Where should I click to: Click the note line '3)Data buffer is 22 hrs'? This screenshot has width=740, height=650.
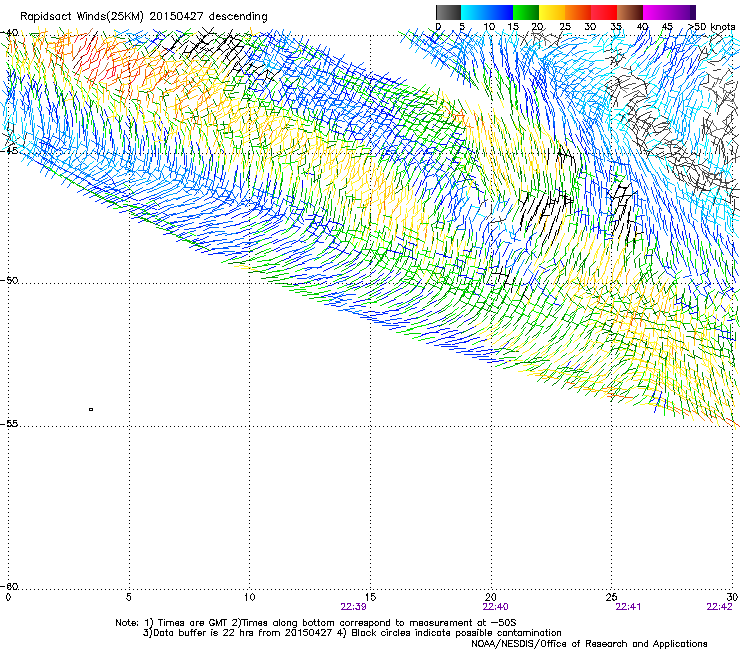tap(352, 633)
